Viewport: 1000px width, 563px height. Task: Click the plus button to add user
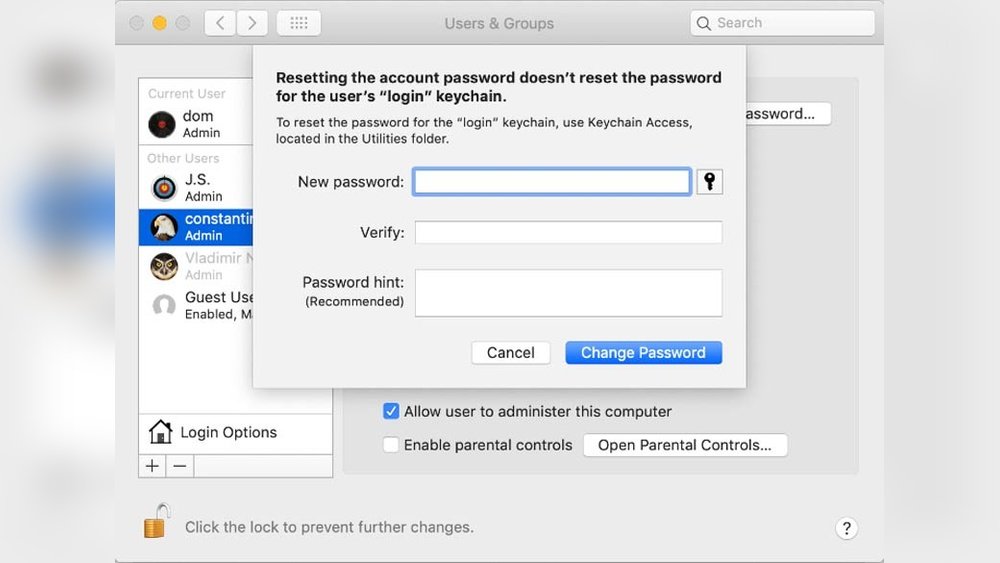pyautogui.click(x=152, y=466)
